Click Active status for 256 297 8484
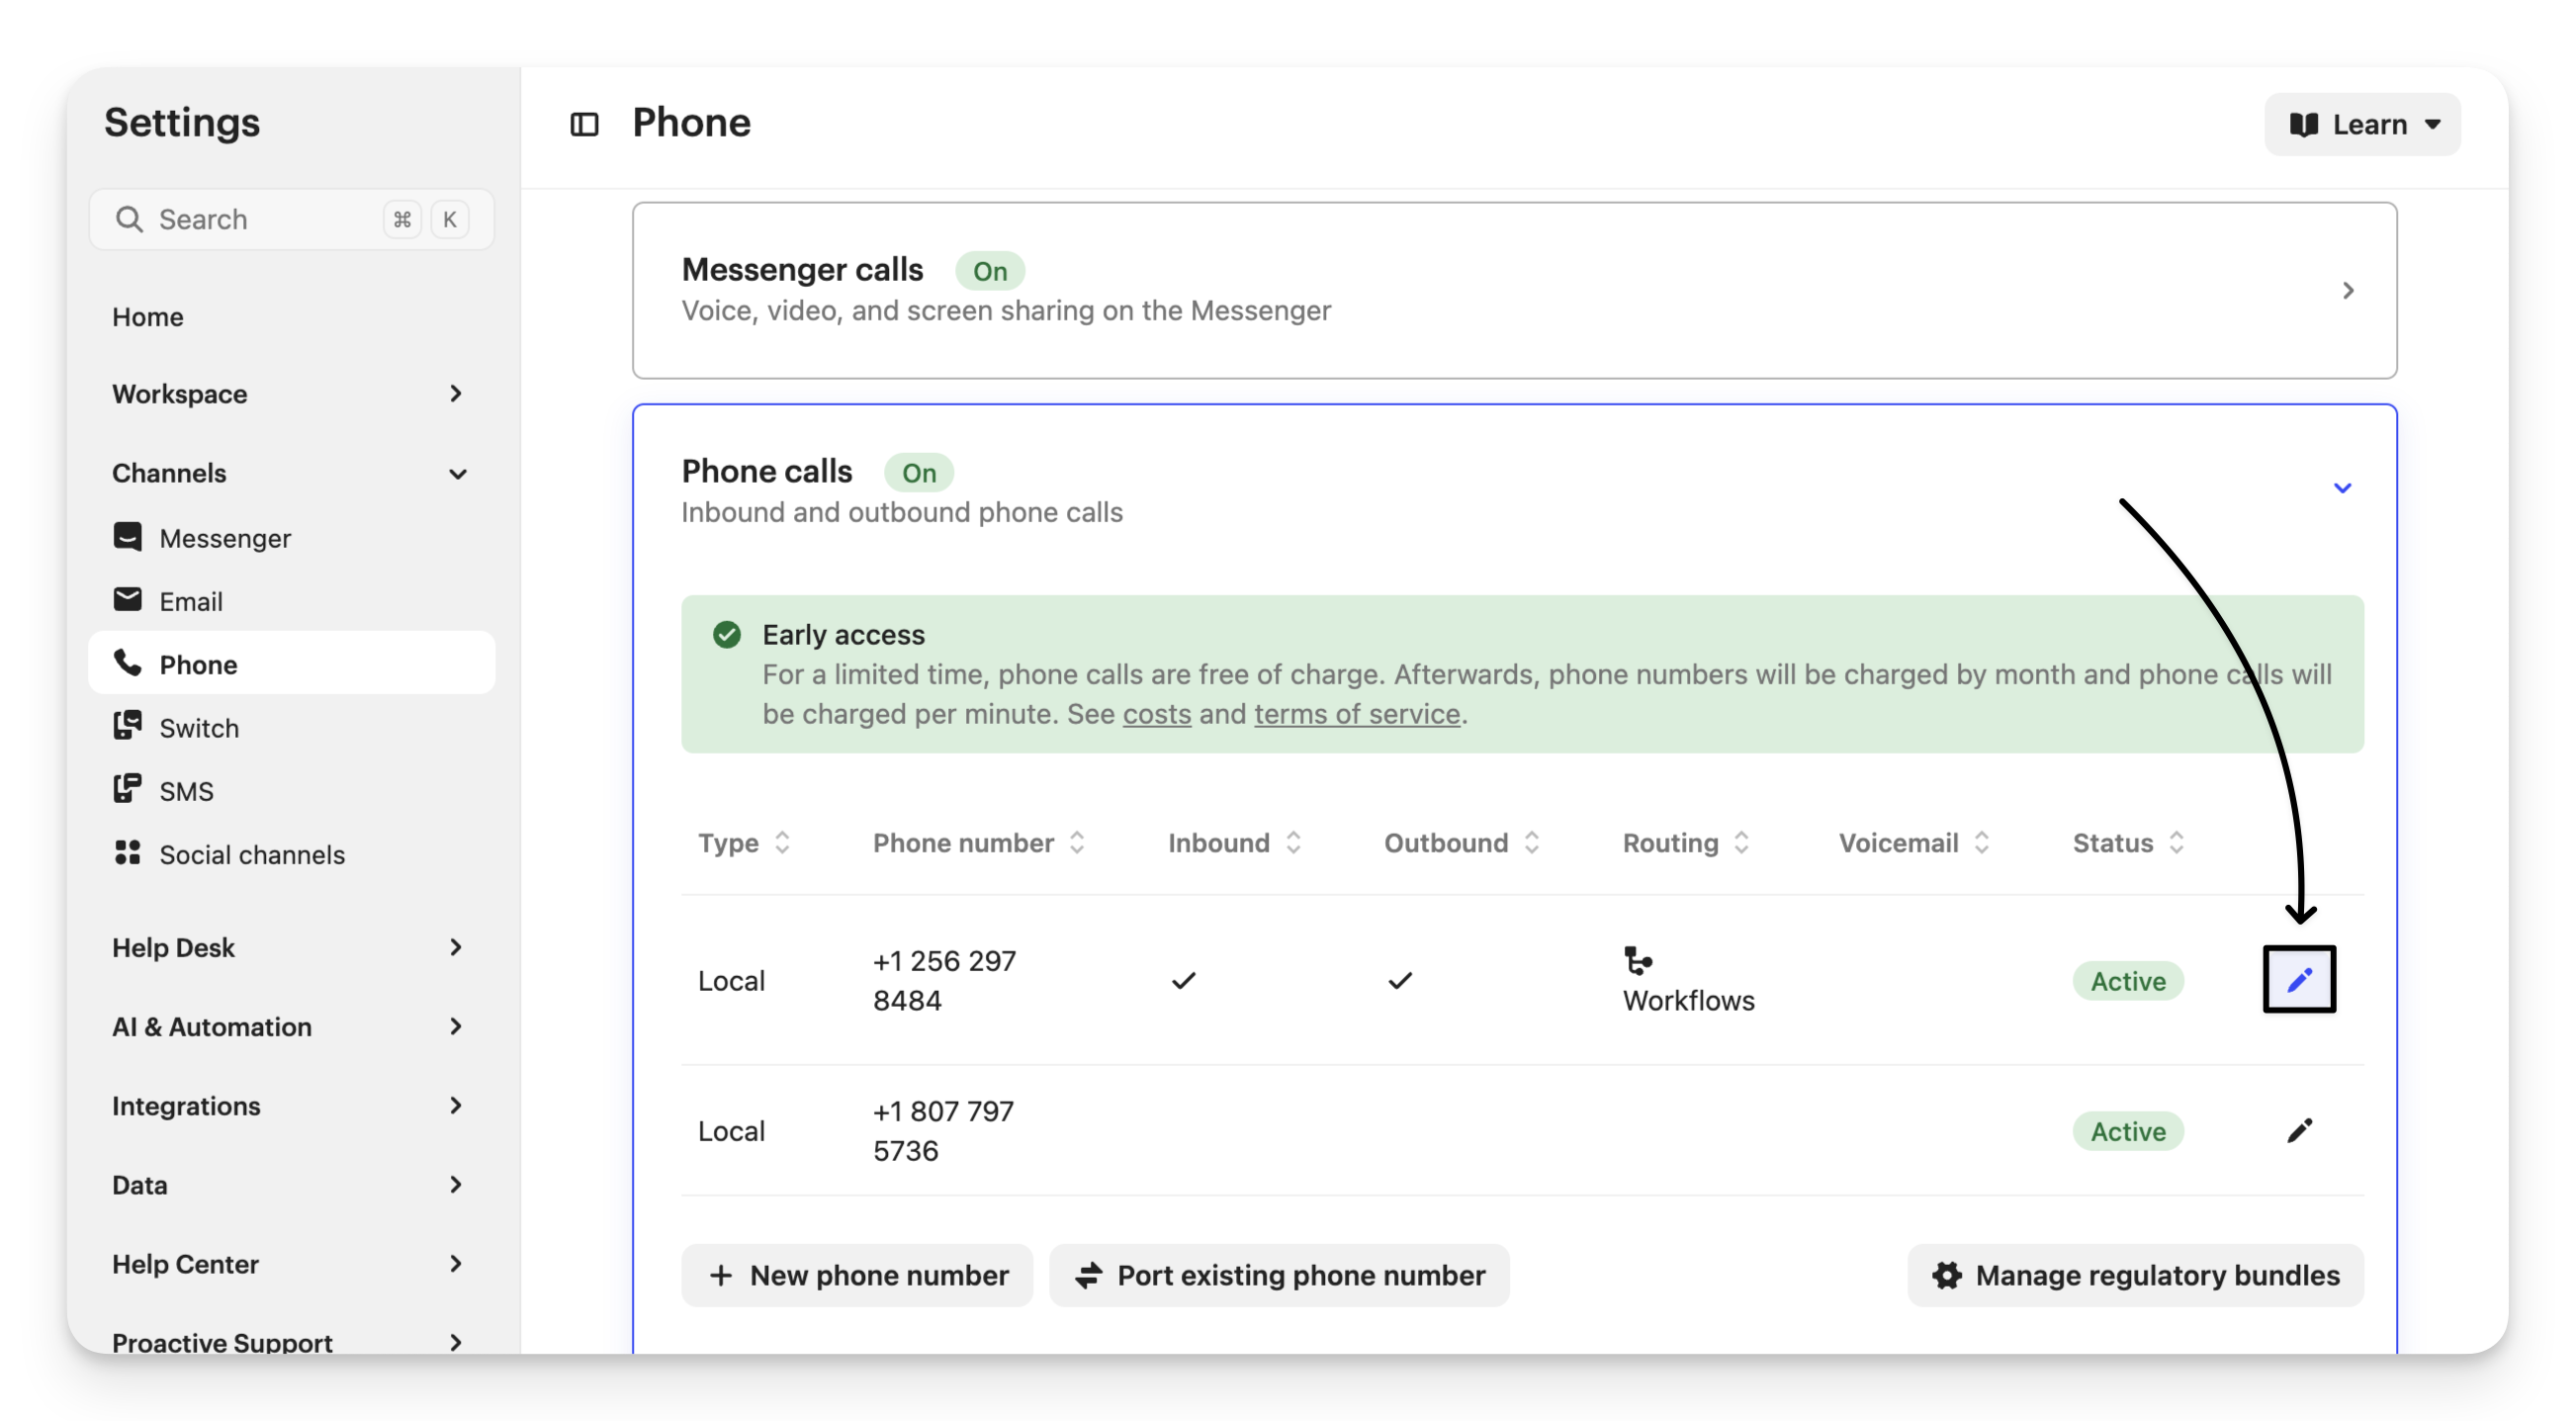Image resolution: width=2576 pixels, height=1421 pixels. coord(2128,981)
